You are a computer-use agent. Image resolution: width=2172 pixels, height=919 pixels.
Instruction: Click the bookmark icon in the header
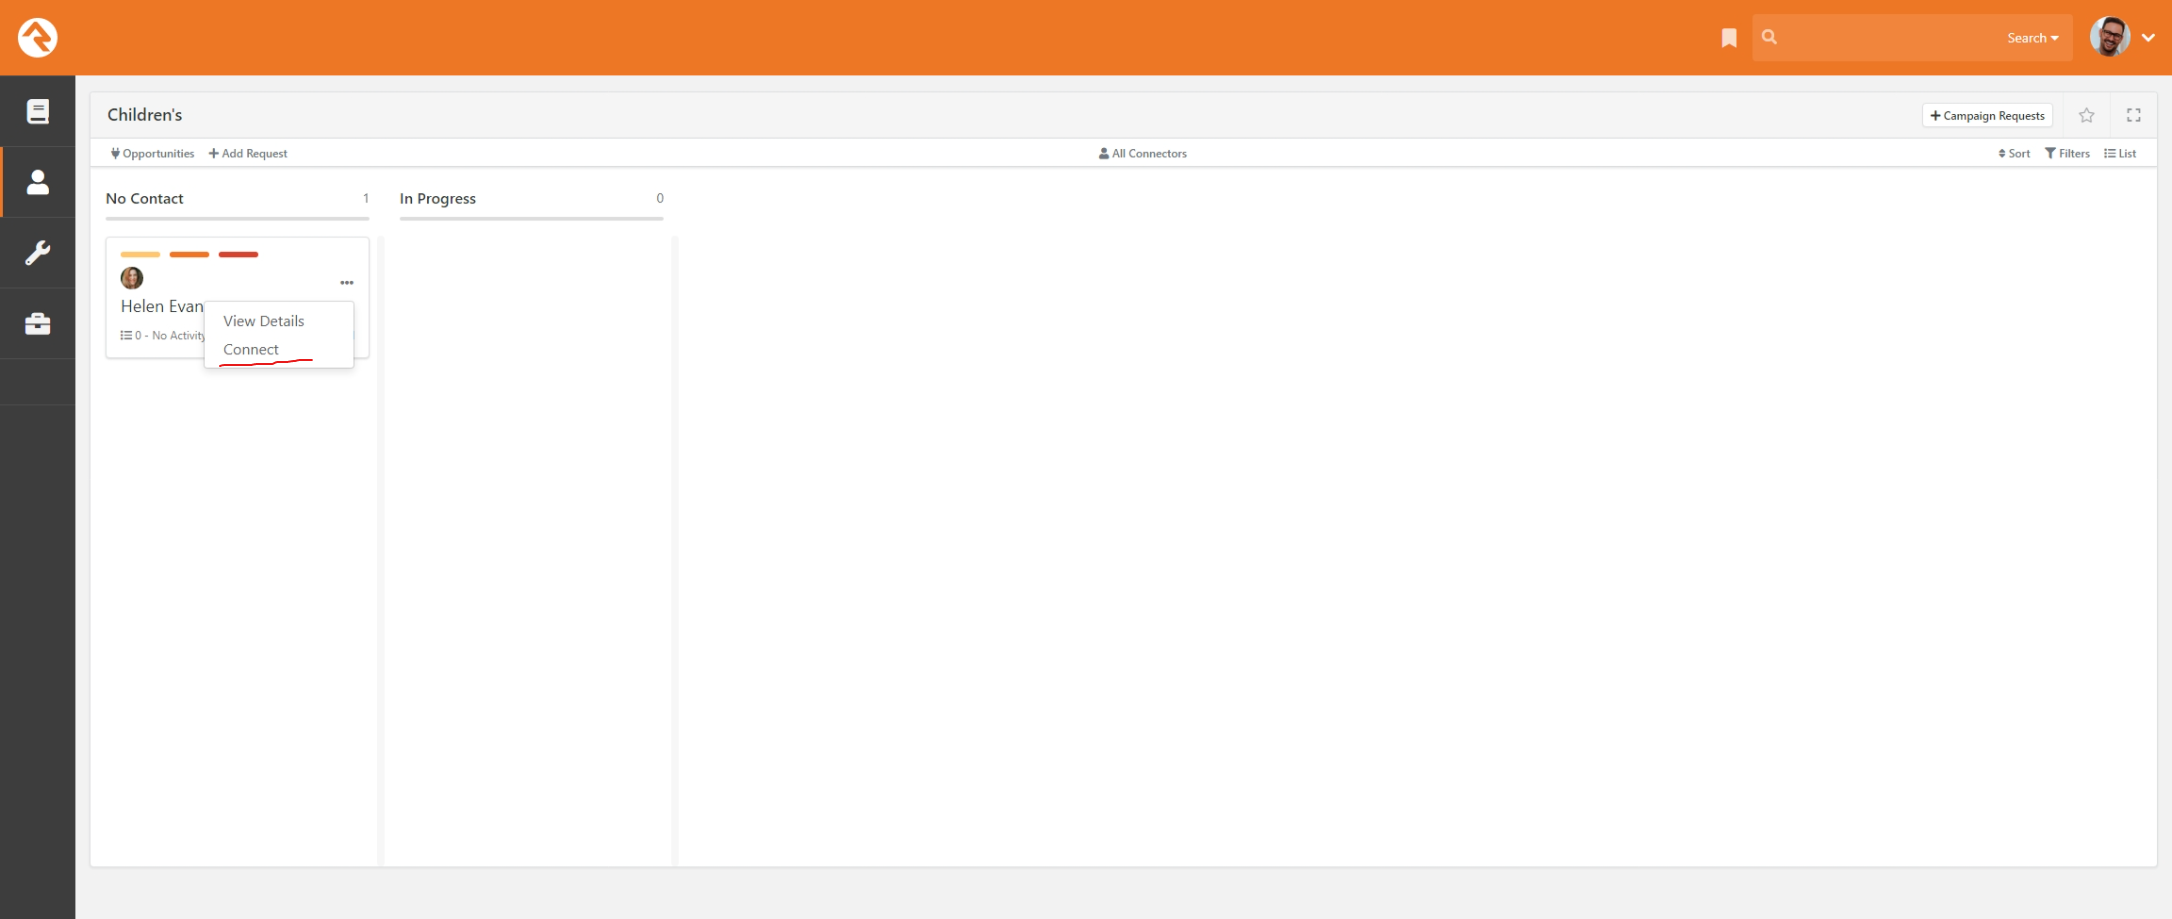[1728, 37]
